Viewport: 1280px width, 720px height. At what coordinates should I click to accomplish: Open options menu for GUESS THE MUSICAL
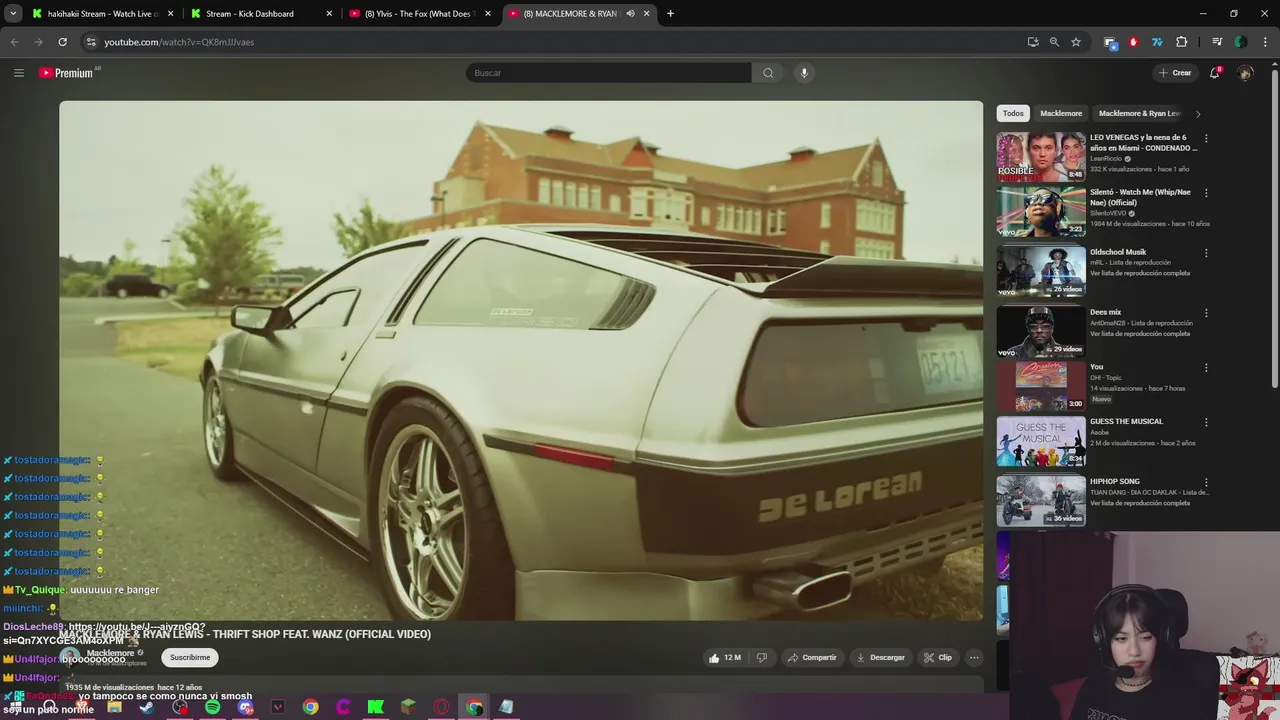[x=1206, y=422]
